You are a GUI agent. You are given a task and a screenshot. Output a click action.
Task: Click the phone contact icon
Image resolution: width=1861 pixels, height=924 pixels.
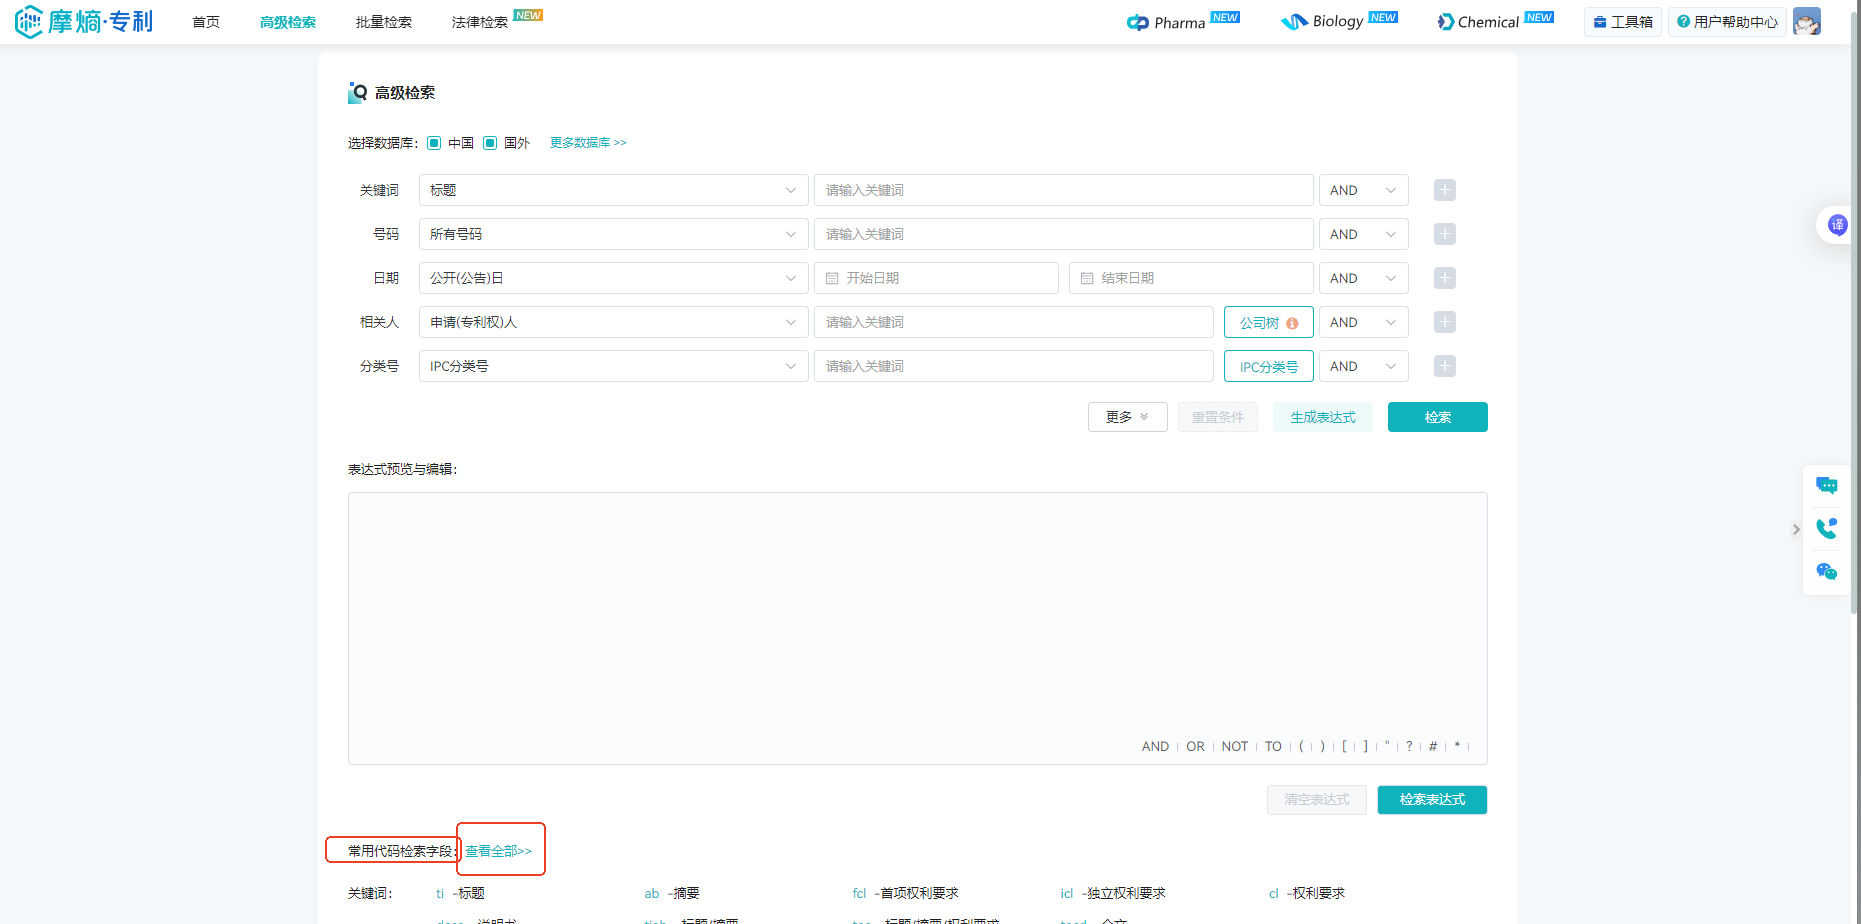coord(1826,529)
